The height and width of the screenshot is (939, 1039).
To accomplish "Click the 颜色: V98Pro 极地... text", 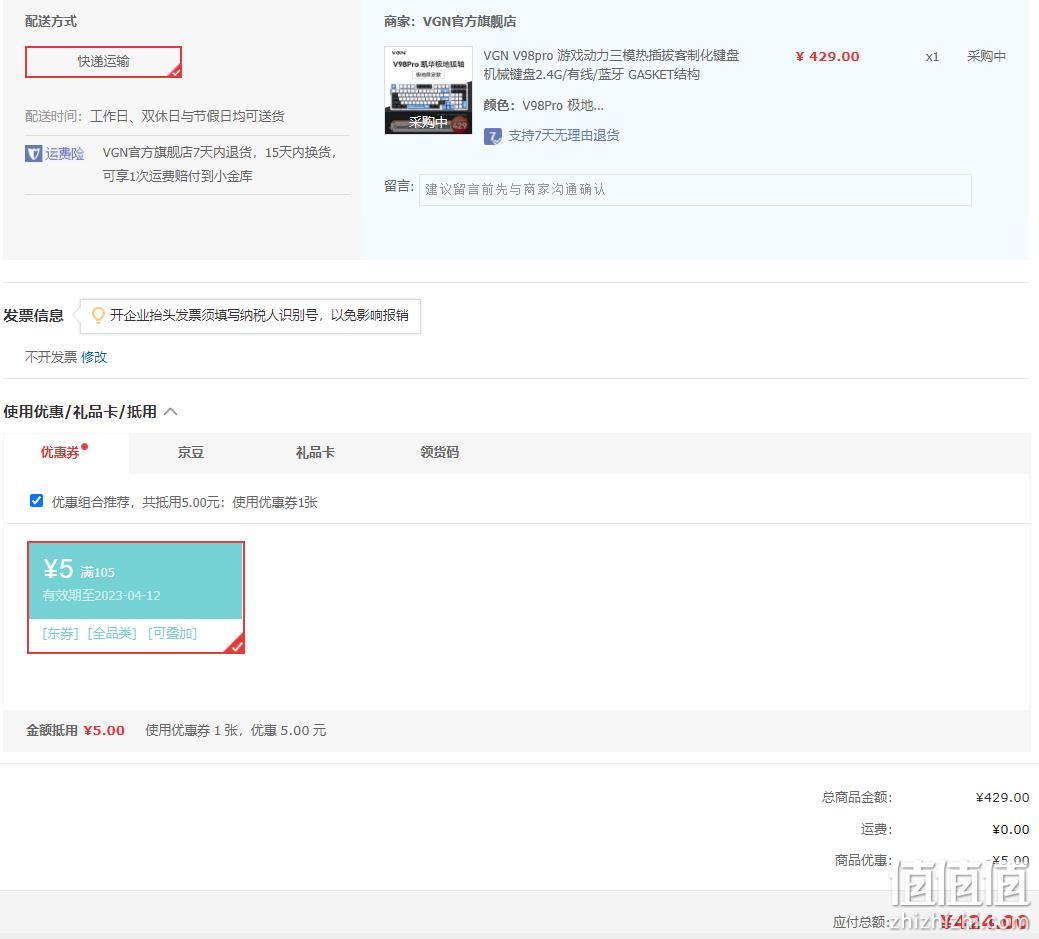I will coord(543,105).
